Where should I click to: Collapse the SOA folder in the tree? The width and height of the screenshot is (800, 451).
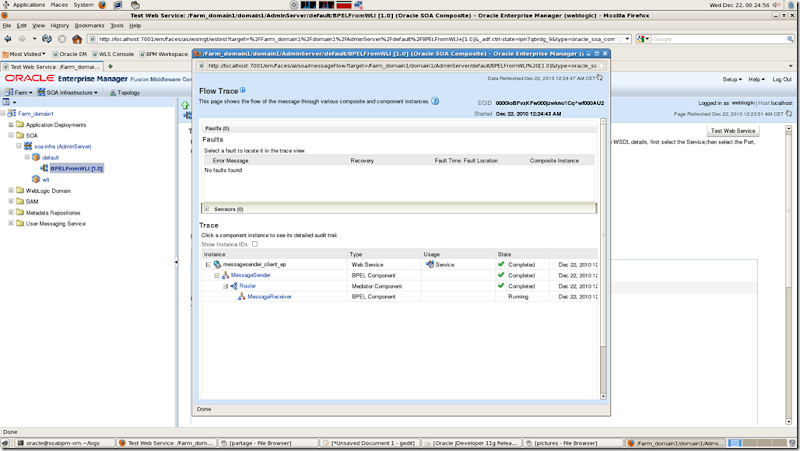click(11, 135)
